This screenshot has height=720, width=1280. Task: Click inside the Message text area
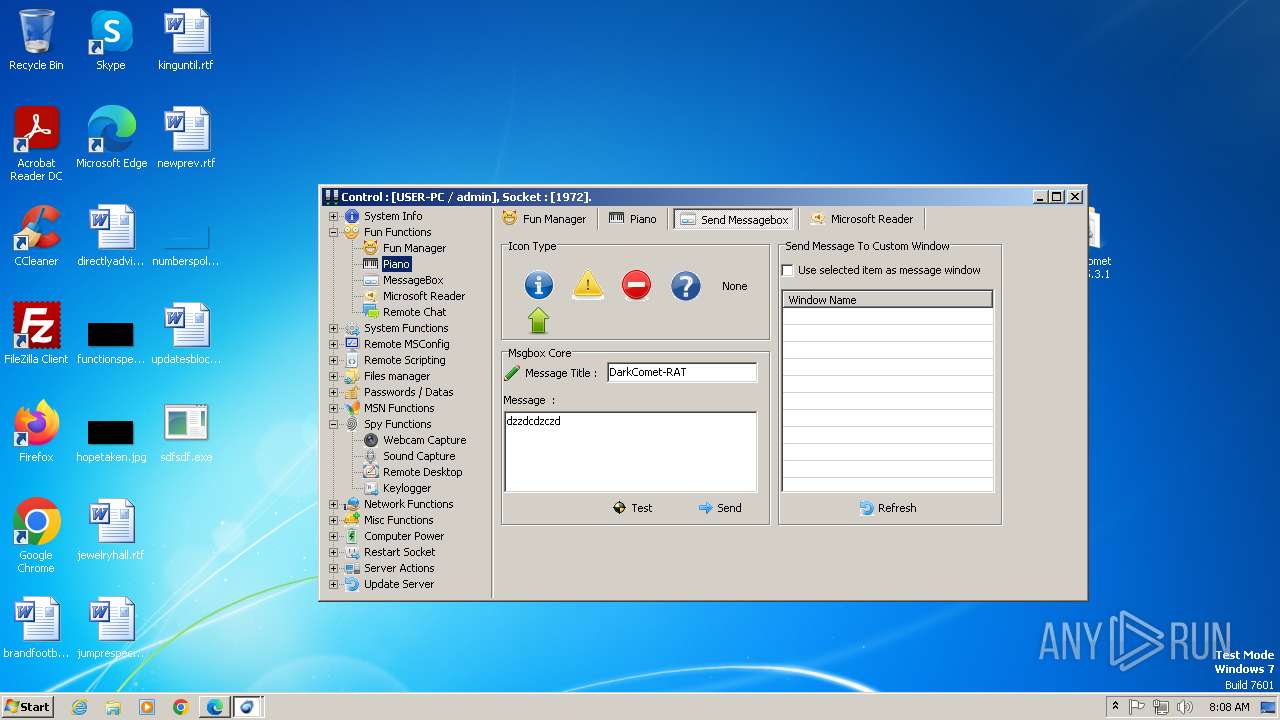630,452
